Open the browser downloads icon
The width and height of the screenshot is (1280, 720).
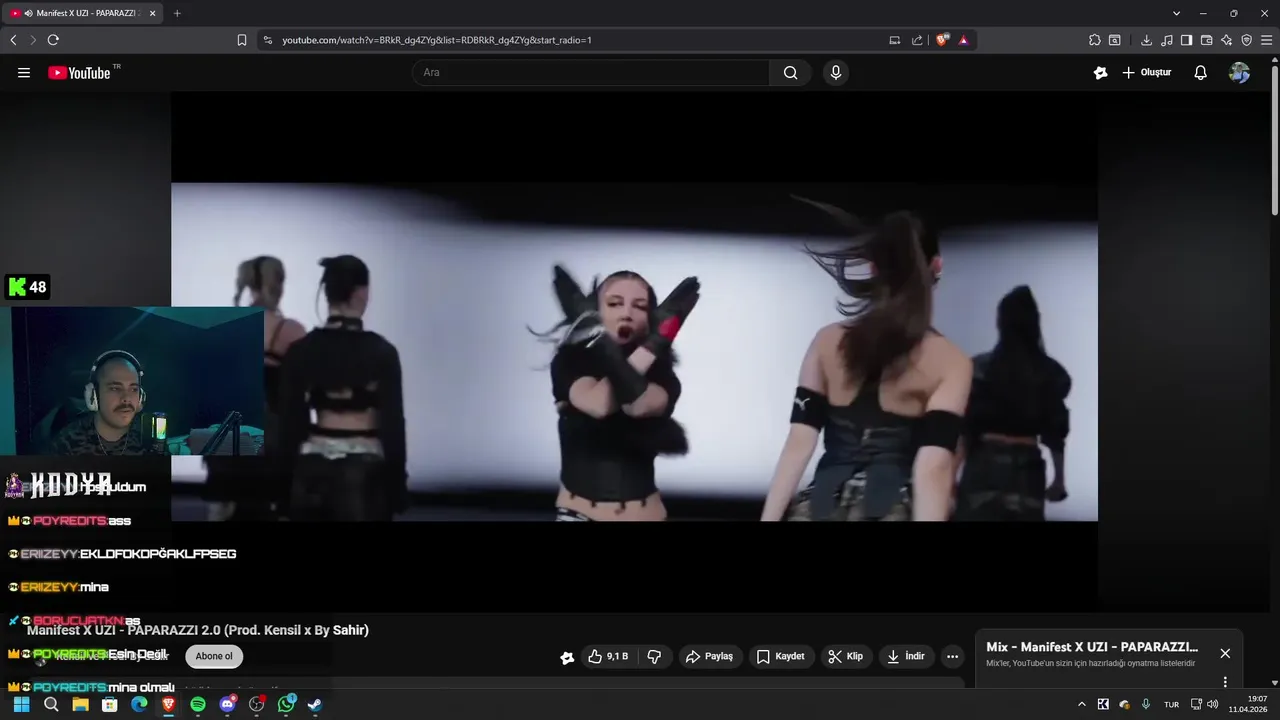coord(1146,40)
